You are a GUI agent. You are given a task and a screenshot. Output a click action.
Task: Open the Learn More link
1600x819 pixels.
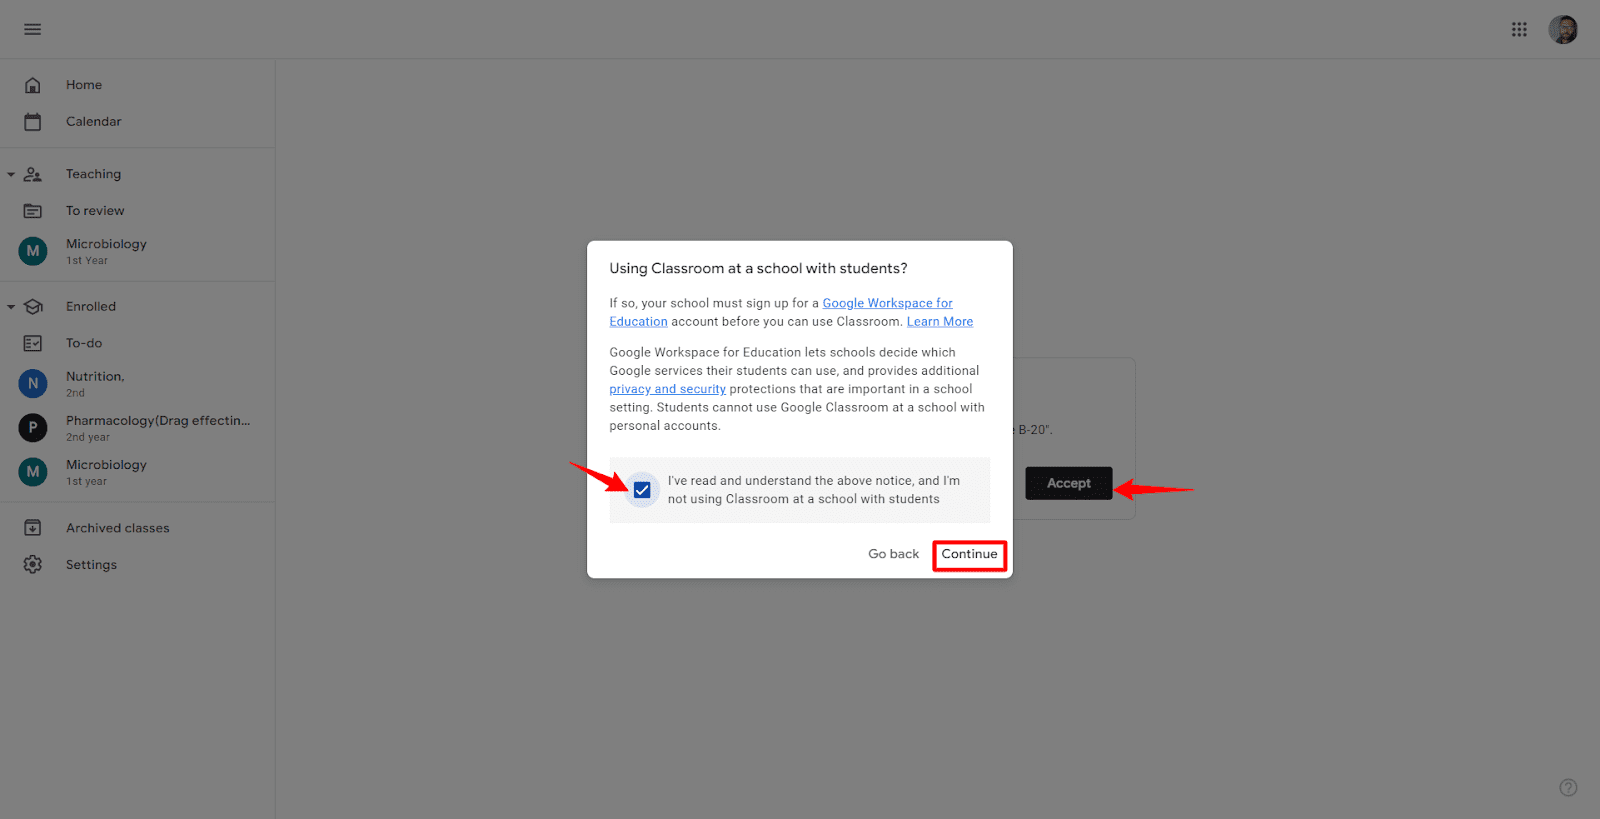tap(940, 322)
